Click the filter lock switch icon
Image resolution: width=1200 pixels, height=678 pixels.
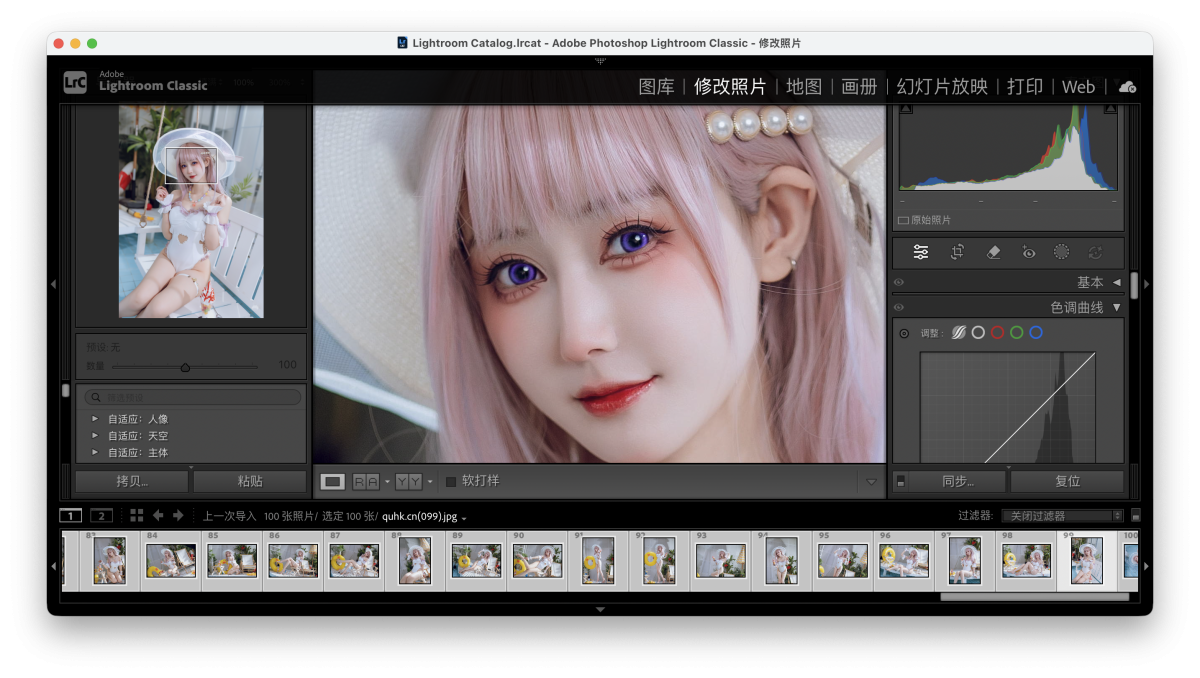(1136, 515)
